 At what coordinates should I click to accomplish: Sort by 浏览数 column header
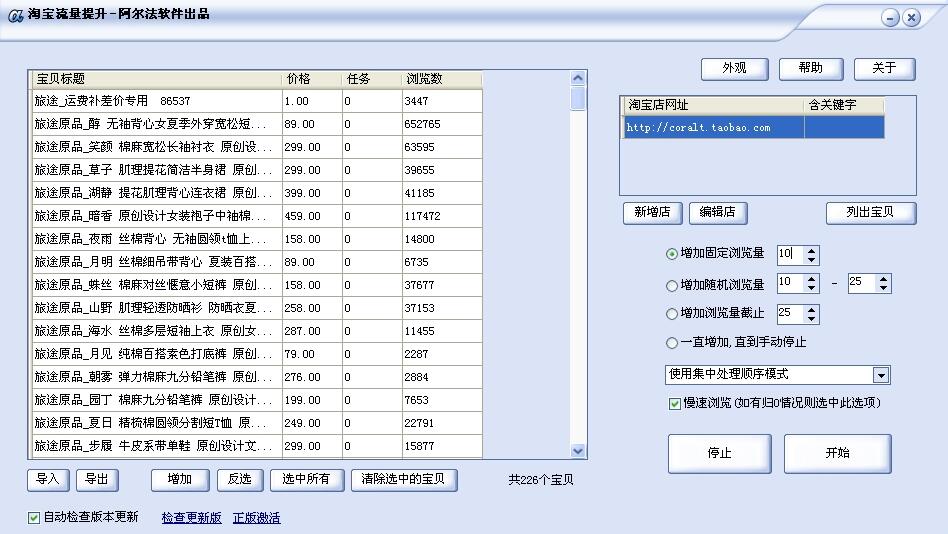pyautogui.click(x=441, y=79)
